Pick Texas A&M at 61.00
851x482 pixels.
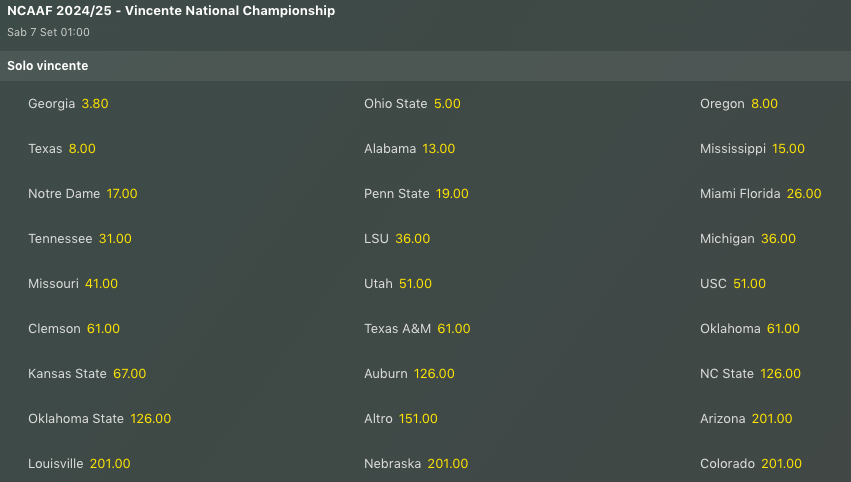coord(453,329)
